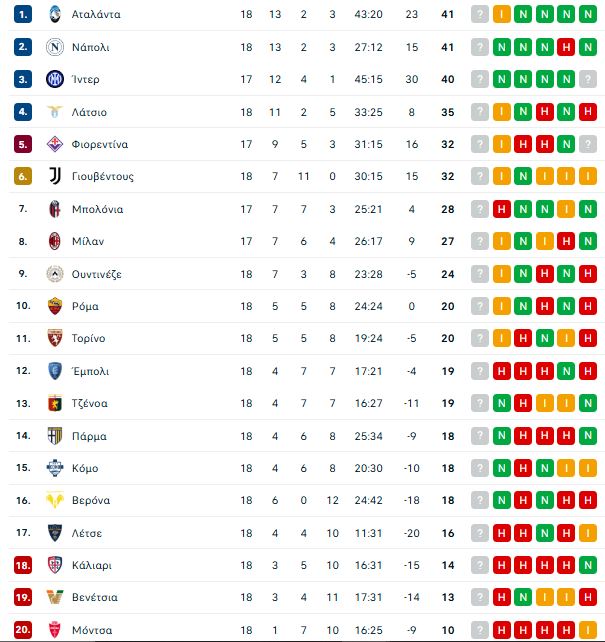Viewport: 605px width, 642px height.
Task: Click the orange I badge in Μόντσα row
Action: click(590, 630)
